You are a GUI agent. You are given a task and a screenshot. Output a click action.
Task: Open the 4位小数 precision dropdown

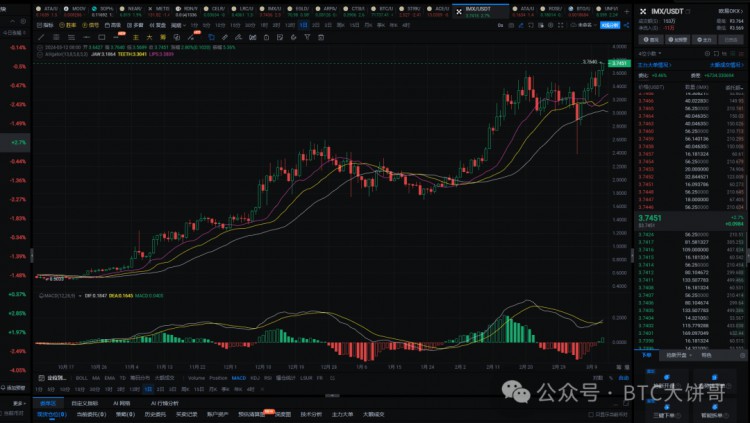point(650,53)
